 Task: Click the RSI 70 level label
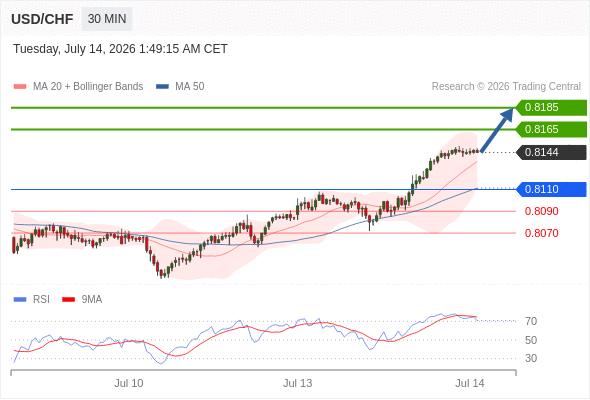click(531, 321)
